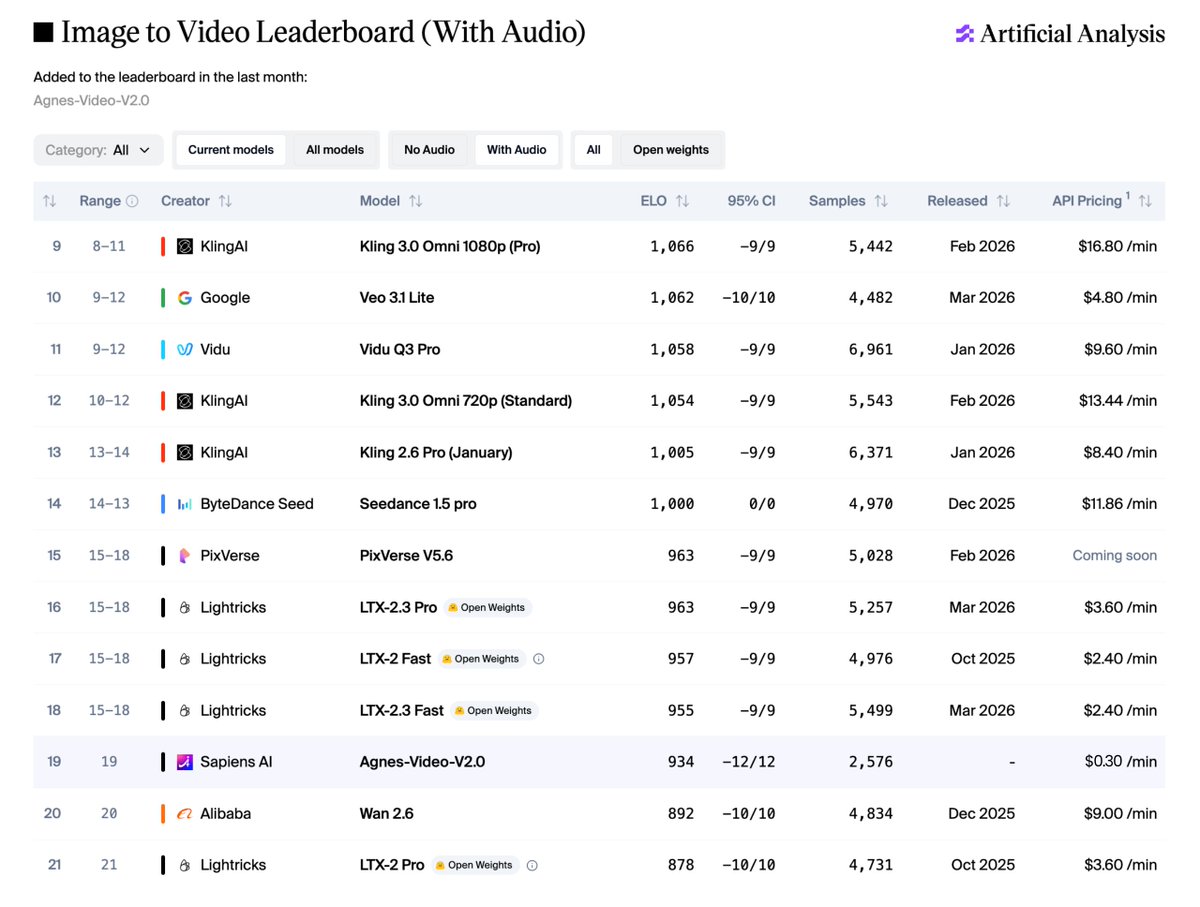
Task: Sort table by ELO column
Action: tap(682, 201)
